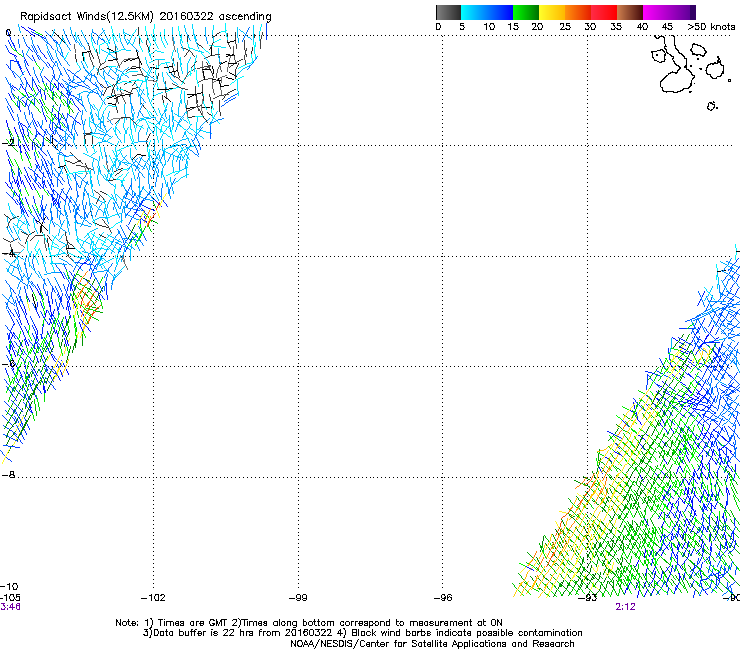
Task: Select the red 30-35 knots legend color
Action: [604, 12]
